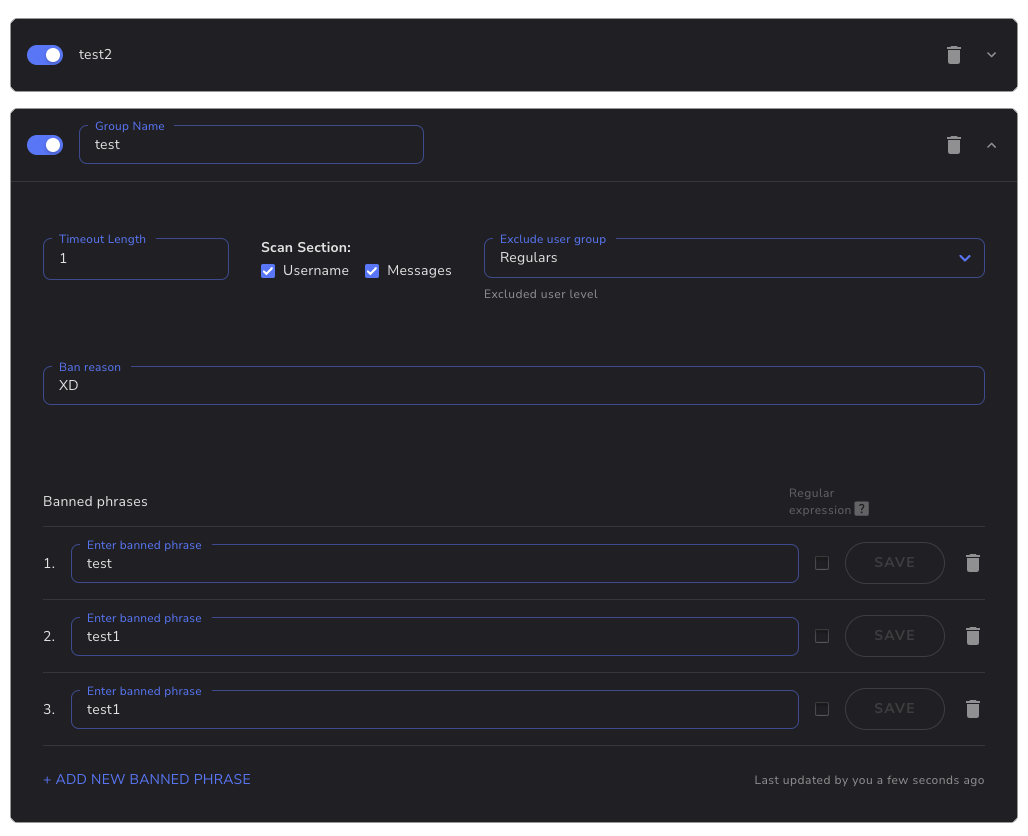Delete the test2 group using trash icon
This screenshot has width=1028, height=836.
pyautogui.click(x=953, y=55)
